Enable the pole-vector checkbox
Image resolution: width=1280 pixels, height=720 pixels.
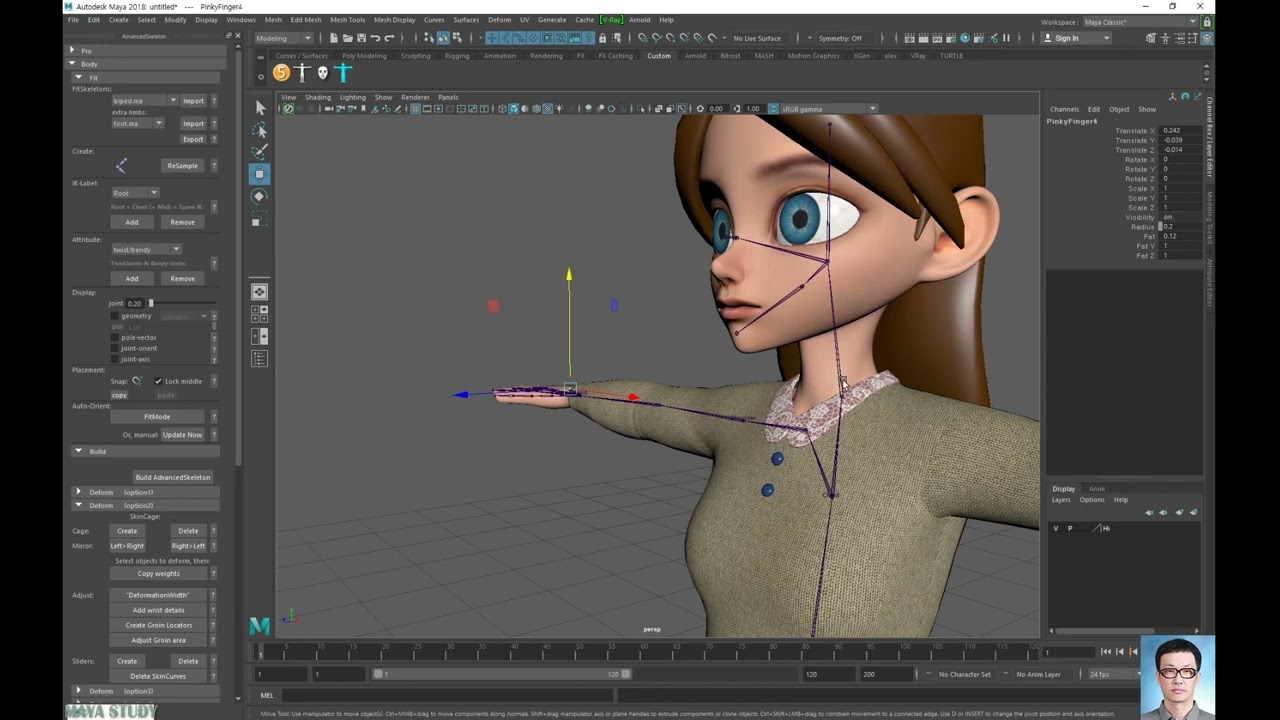pos(115,338)
